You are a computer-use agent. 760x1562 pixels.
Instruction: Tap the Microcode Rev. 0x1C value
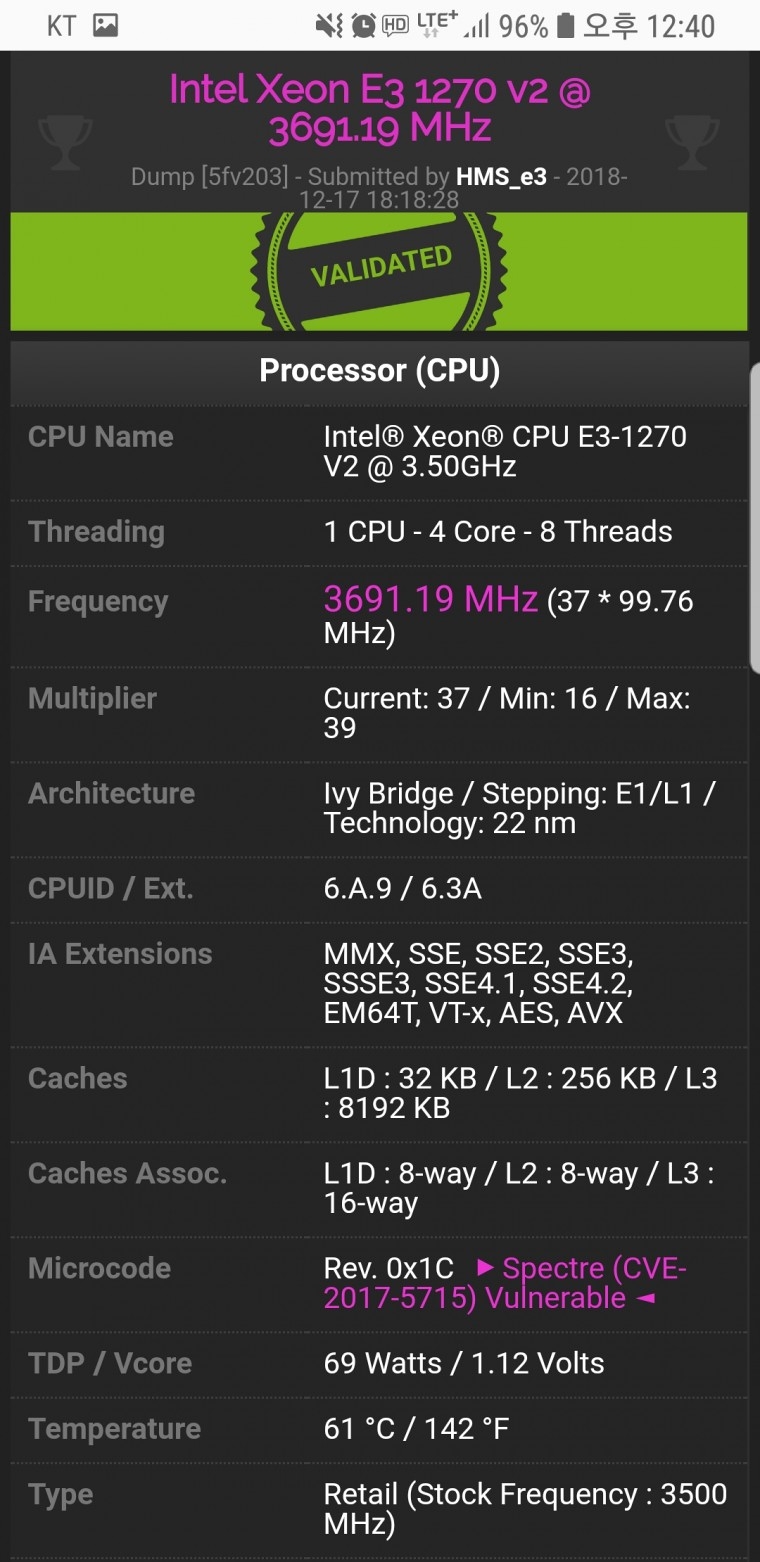[x=388, y=1268]
